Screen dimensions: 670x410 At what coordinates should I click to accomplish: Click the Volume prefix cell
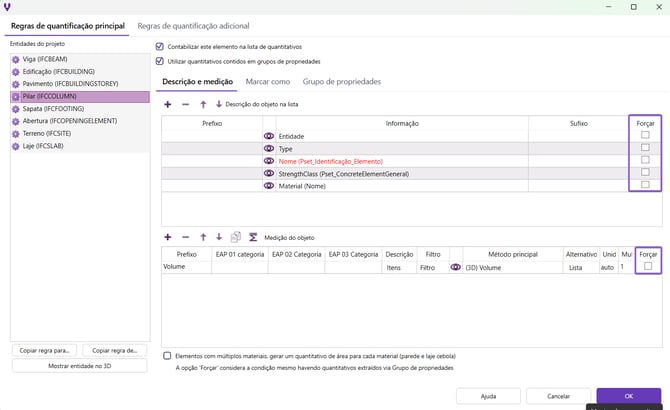coord(186,266)
